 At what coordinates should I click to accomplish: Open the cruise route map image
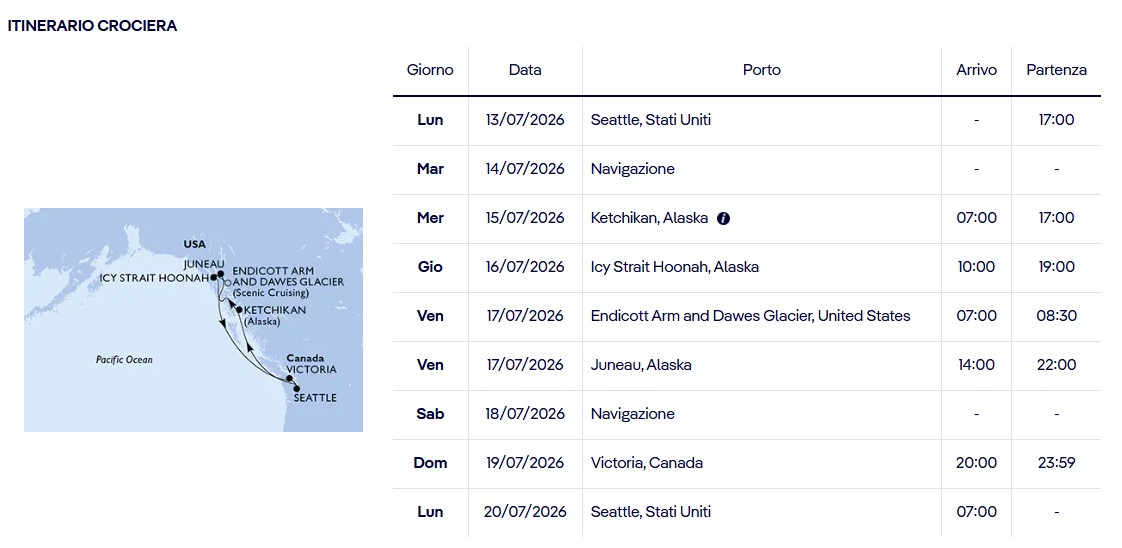click(x=193, y=320)
